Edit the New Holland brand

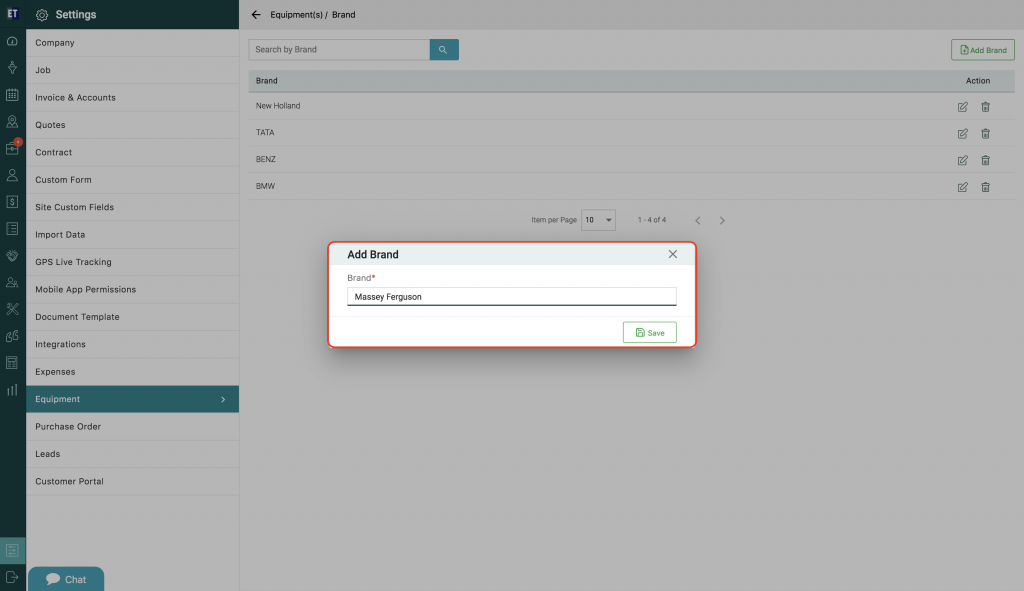coord(963,106)
